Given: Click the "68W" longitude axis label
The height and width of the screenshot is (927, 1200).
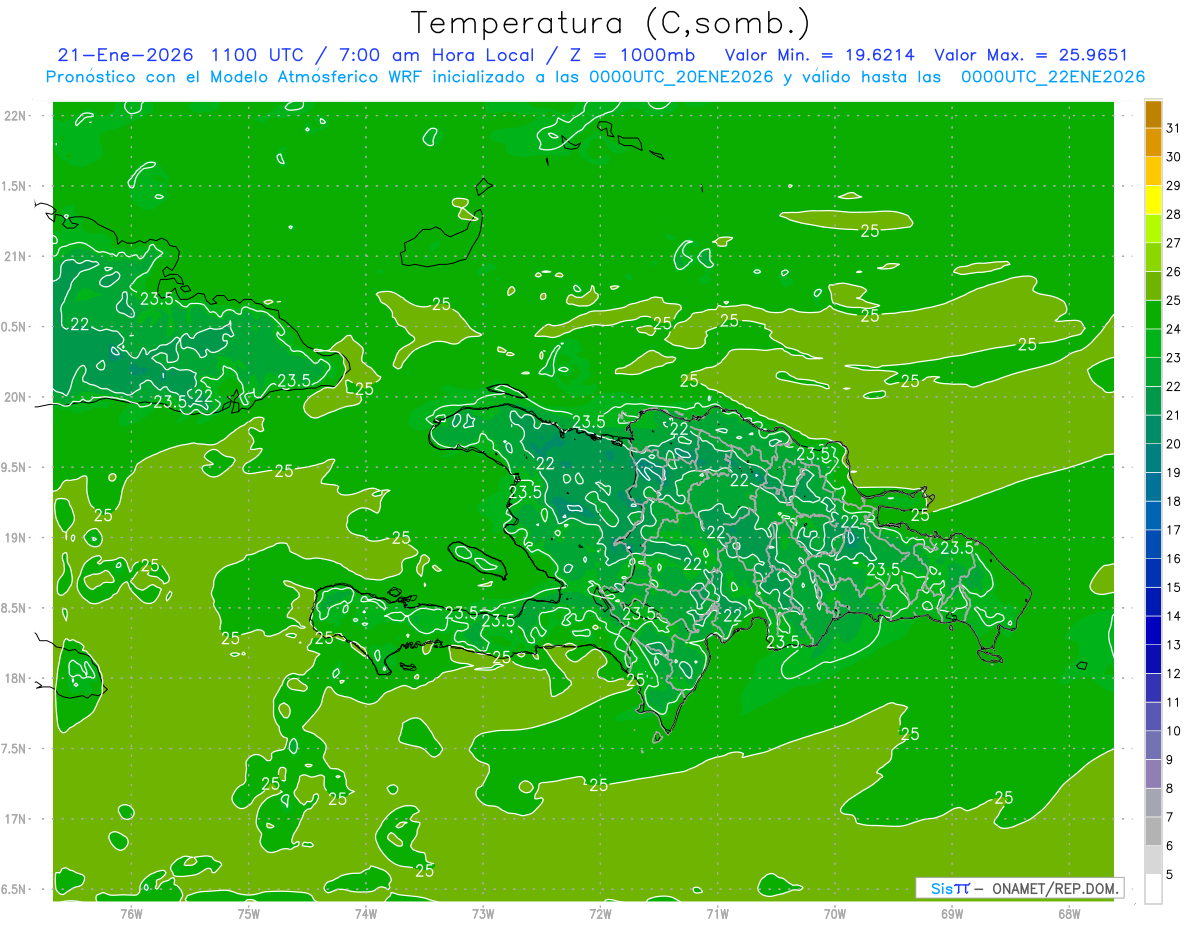Looking at the screenshot, I should [1068, 914].
